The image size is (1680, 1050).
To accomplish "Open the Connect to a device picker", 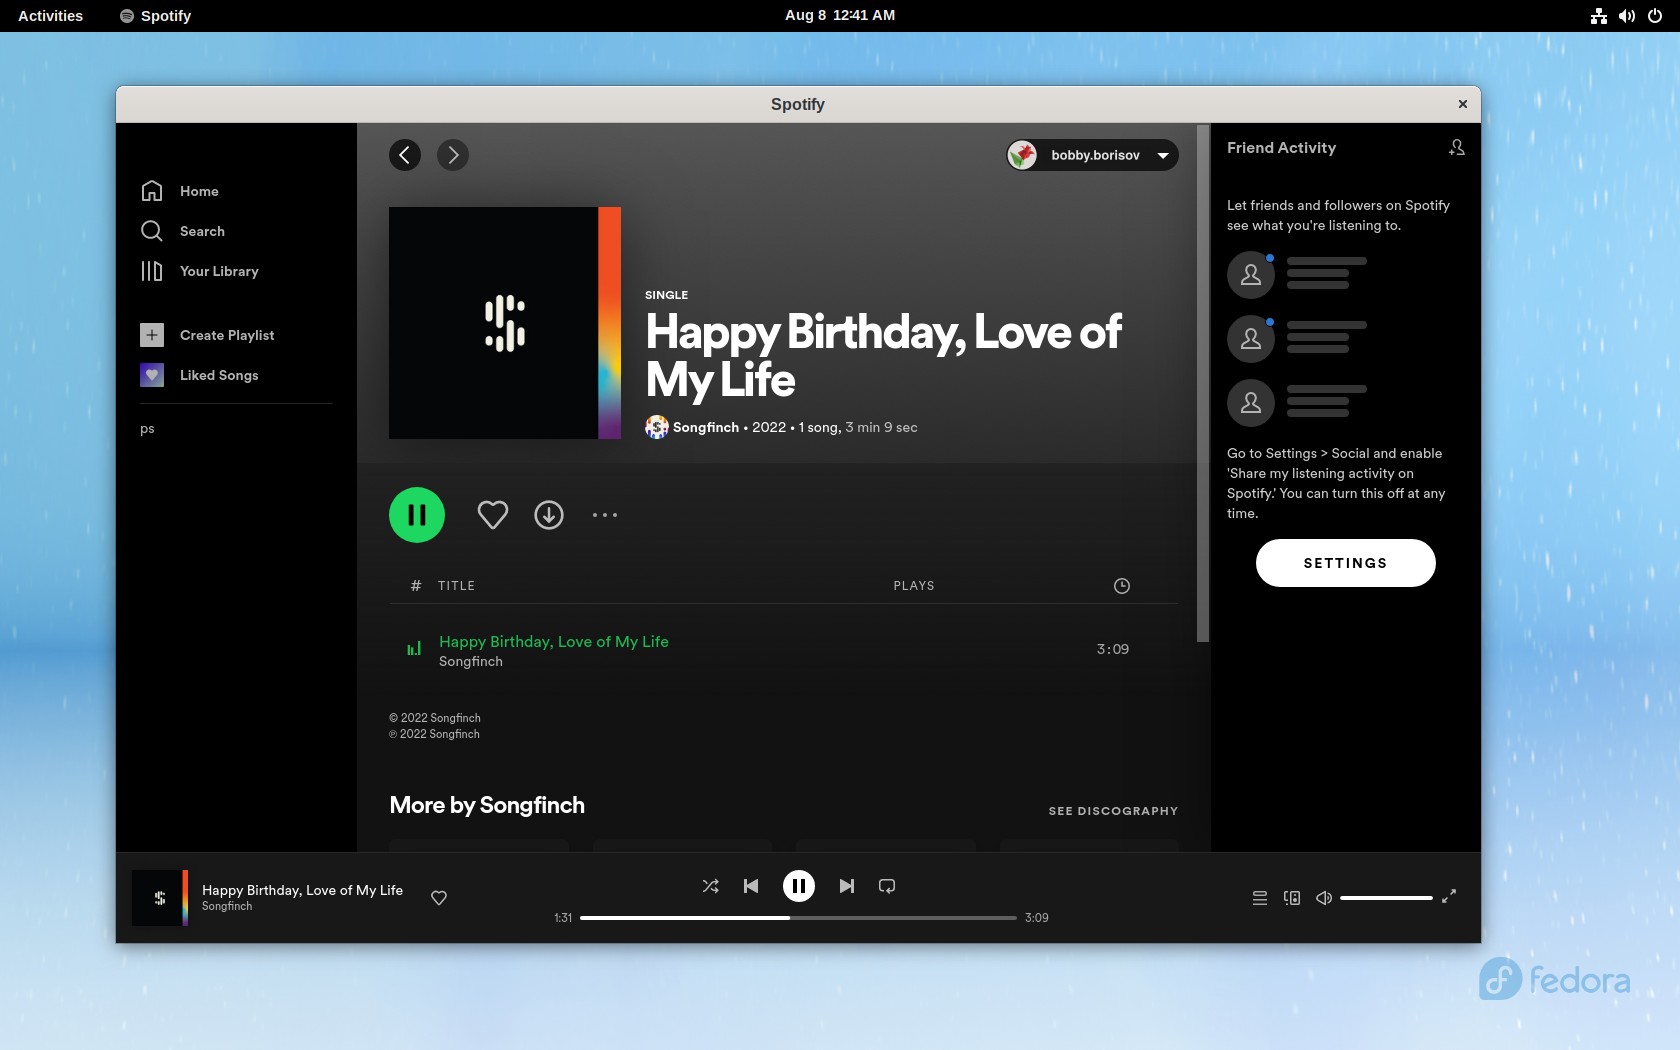I will tap(1292, 898).
